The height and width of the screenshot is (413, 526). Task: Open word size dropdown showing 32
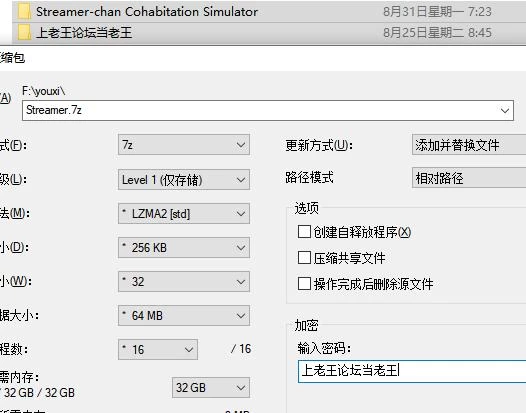(184, 281)
